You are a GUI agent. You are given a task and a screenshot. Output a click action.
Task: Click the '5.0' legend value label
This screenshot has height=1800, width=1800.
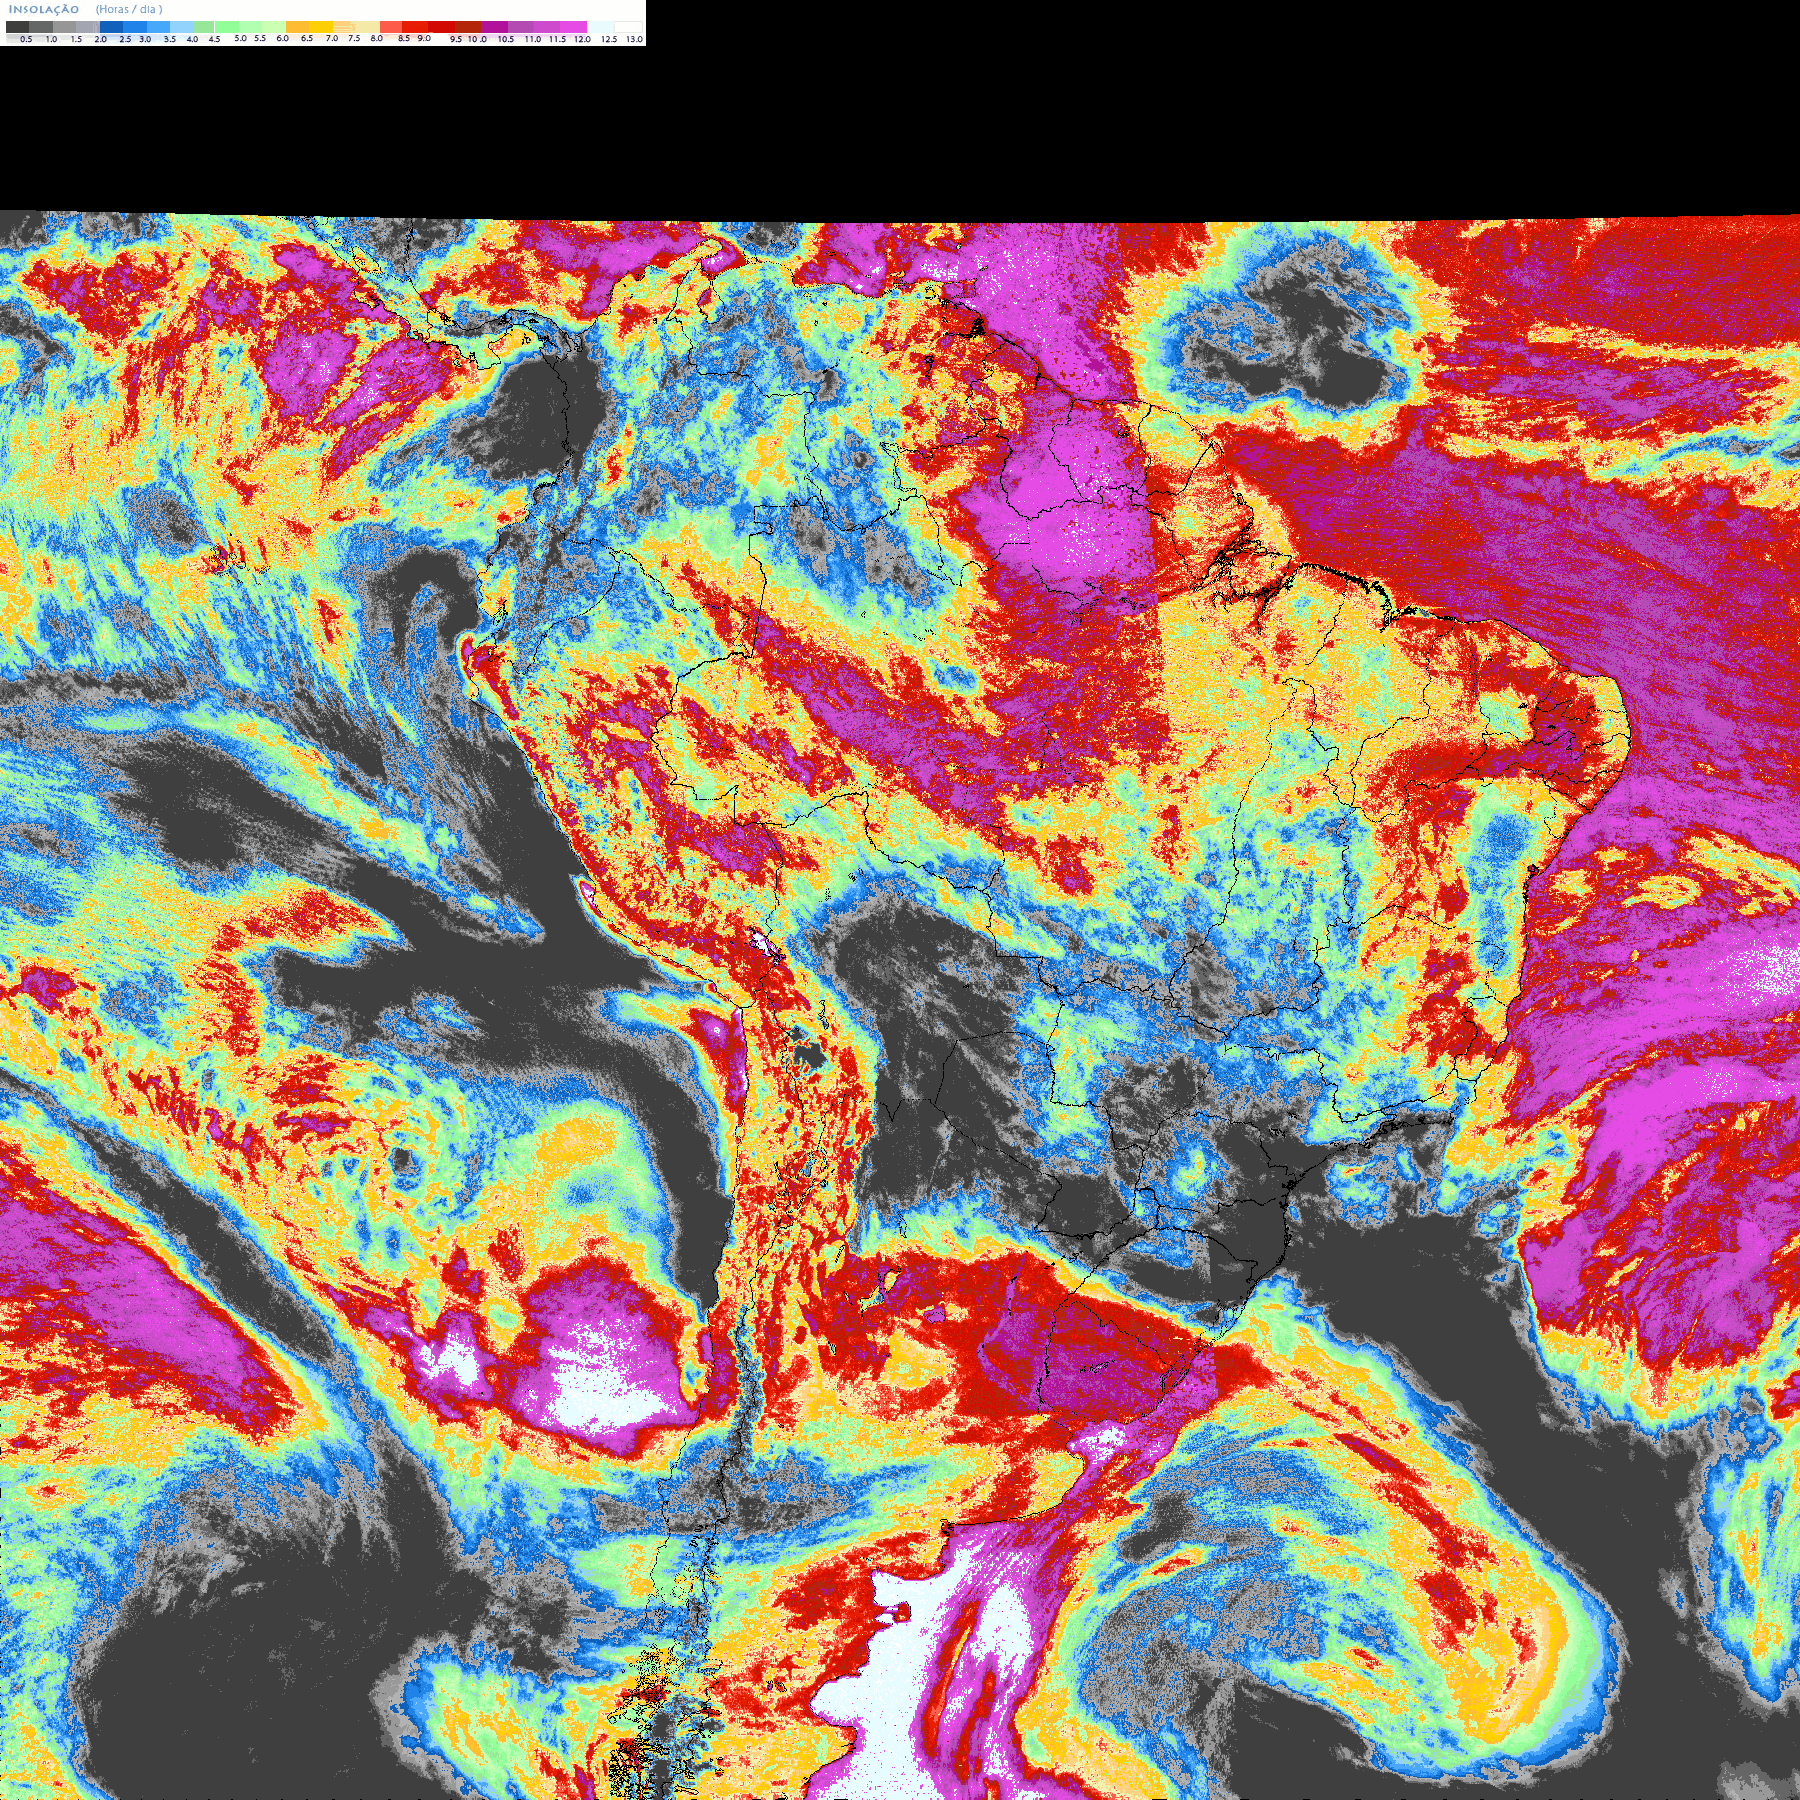click(x=240, y=38)
